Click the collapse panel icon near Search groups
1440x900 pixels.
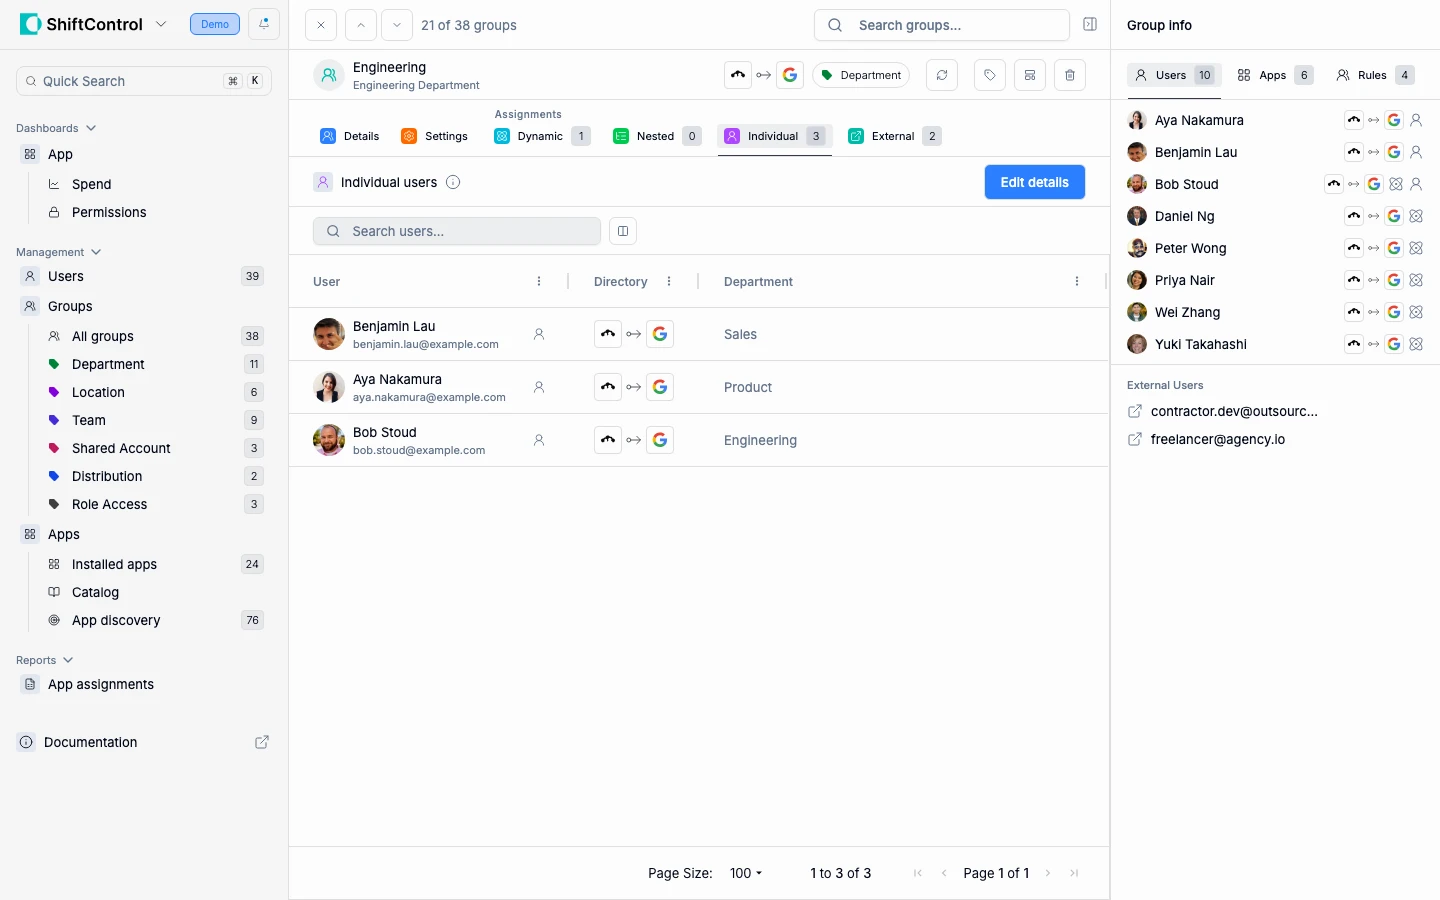(x=1090, y=25)
